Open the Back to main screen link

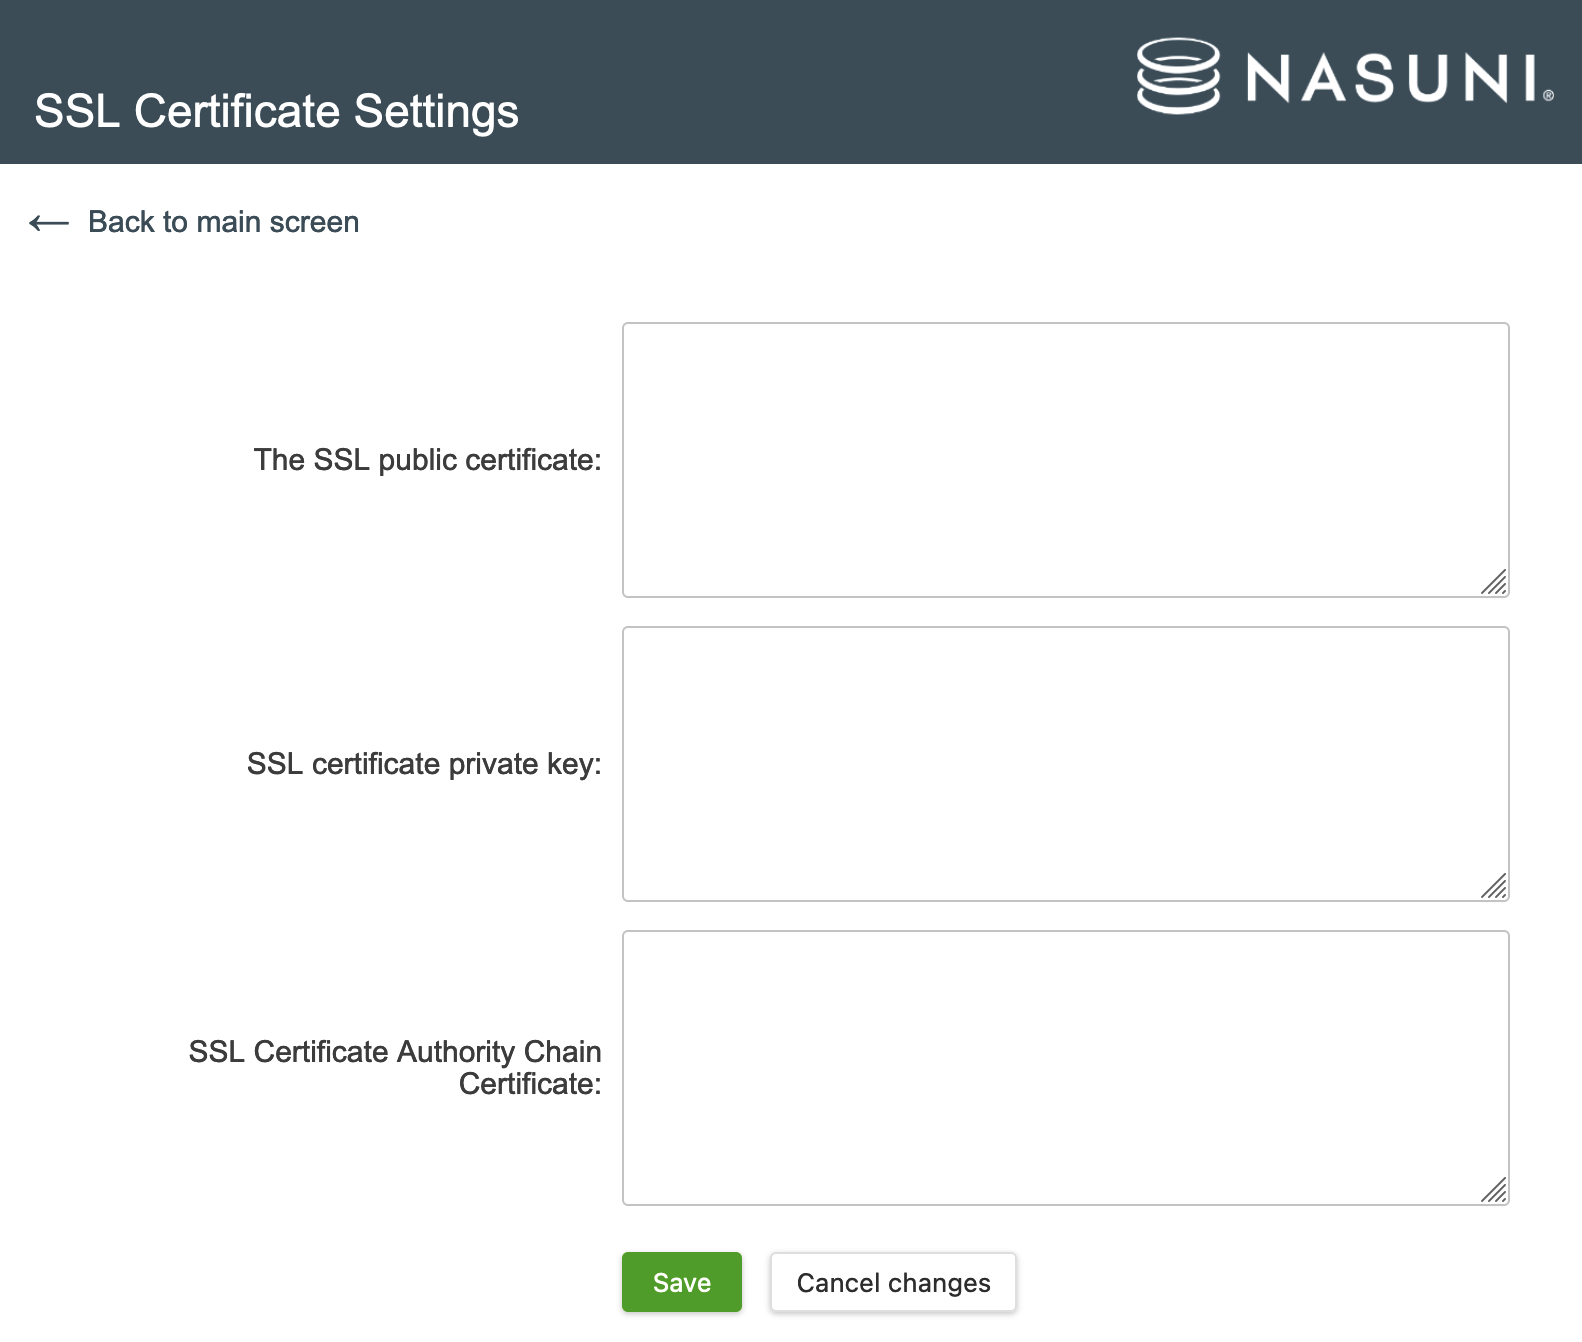(223, 222)
